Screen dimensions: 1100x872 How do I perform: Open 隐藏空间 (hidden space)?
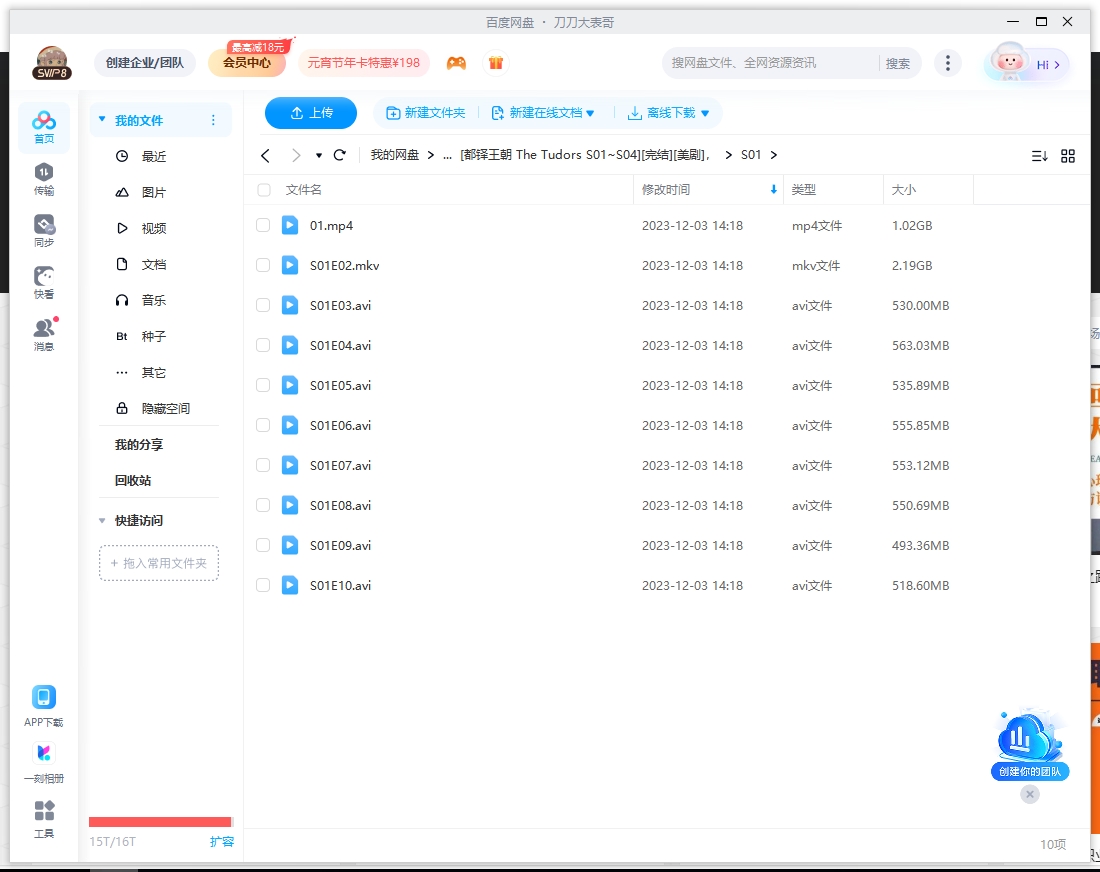(159, 408)
